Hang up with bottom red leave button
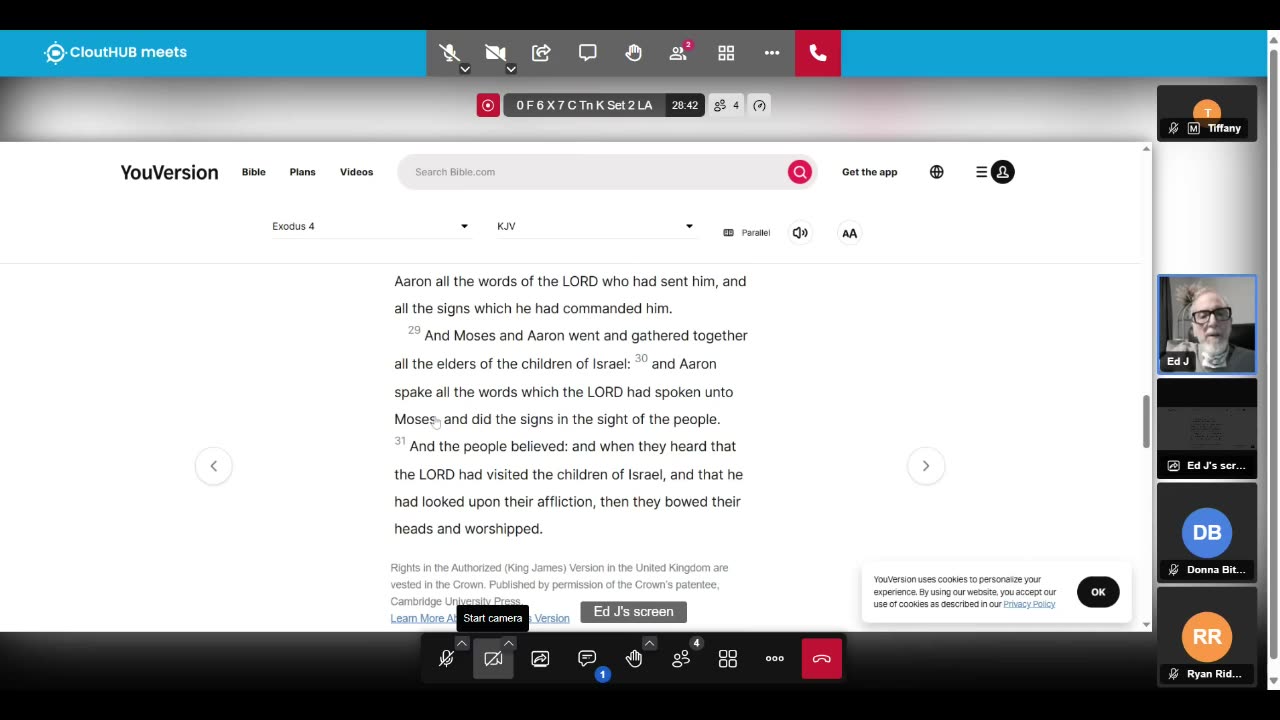 822,659
